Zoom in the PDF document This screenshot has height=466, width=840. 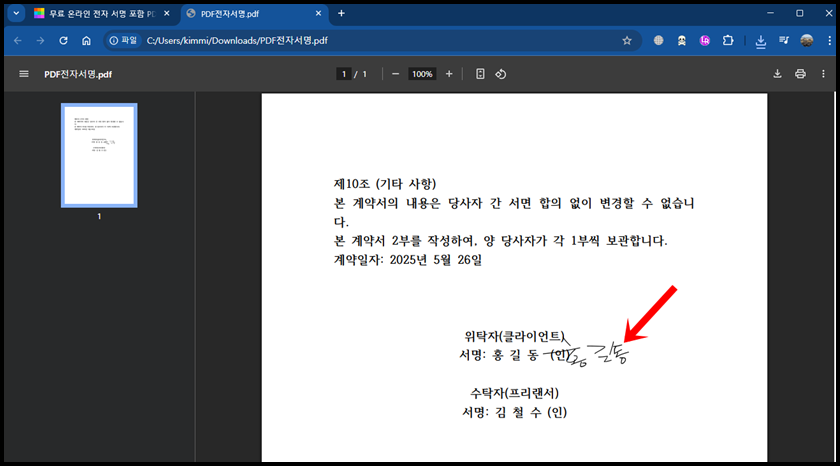pyautogui.click(x=449, y=74)
